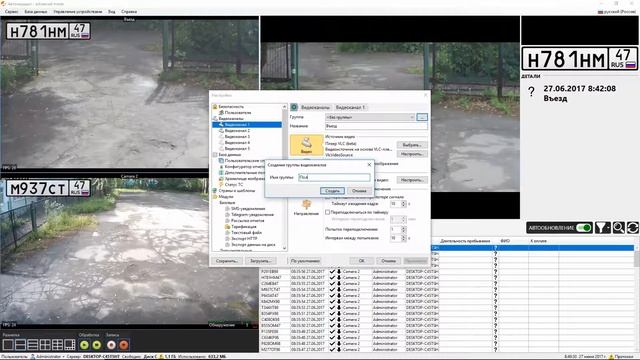Image resolution: width=640 pixels, height=360 pixels.
Task: Click the events table vertical scrollbar
Action: point(637,298)
